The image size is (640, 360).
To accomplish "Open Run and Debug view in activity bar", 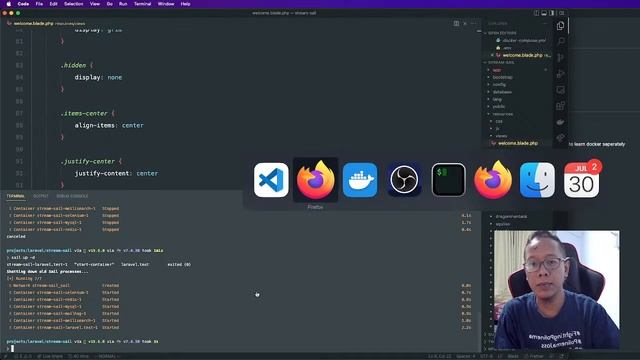I will coord(560,74).
